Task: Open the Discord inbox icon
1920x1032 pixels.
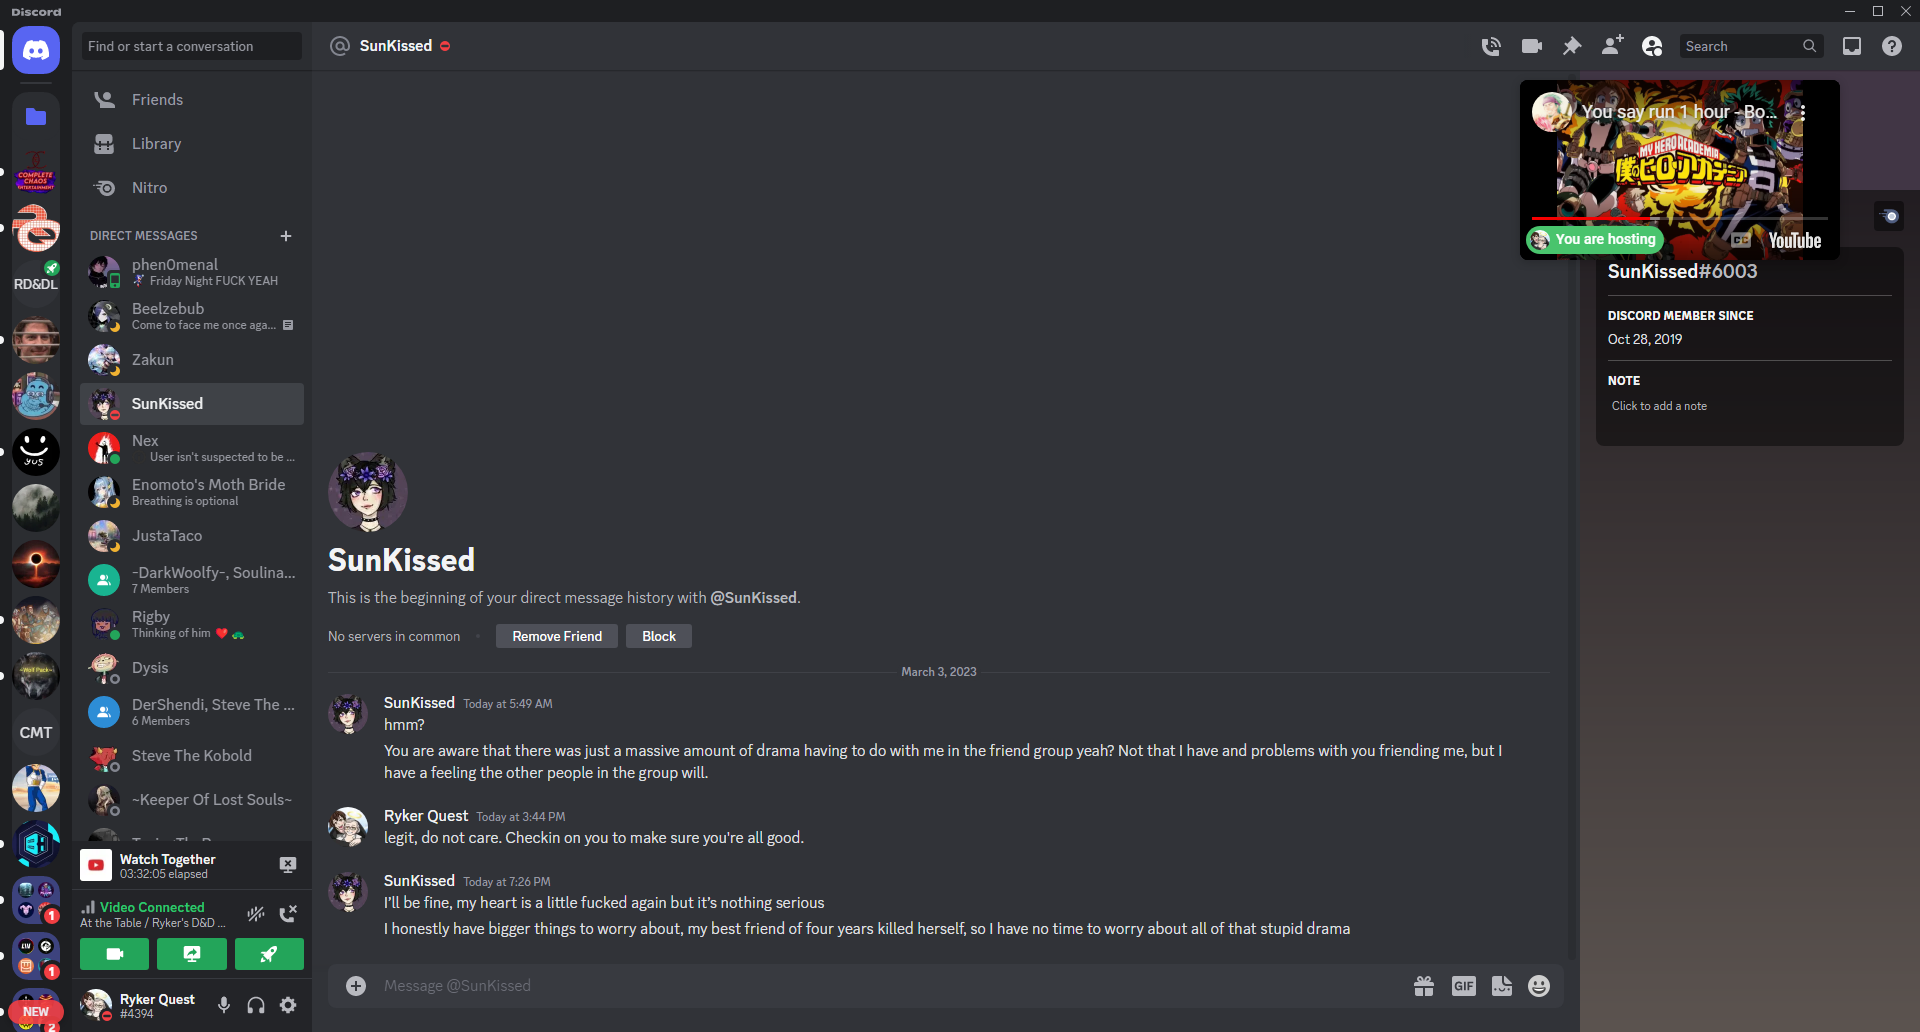Action: coord(1852,46)
